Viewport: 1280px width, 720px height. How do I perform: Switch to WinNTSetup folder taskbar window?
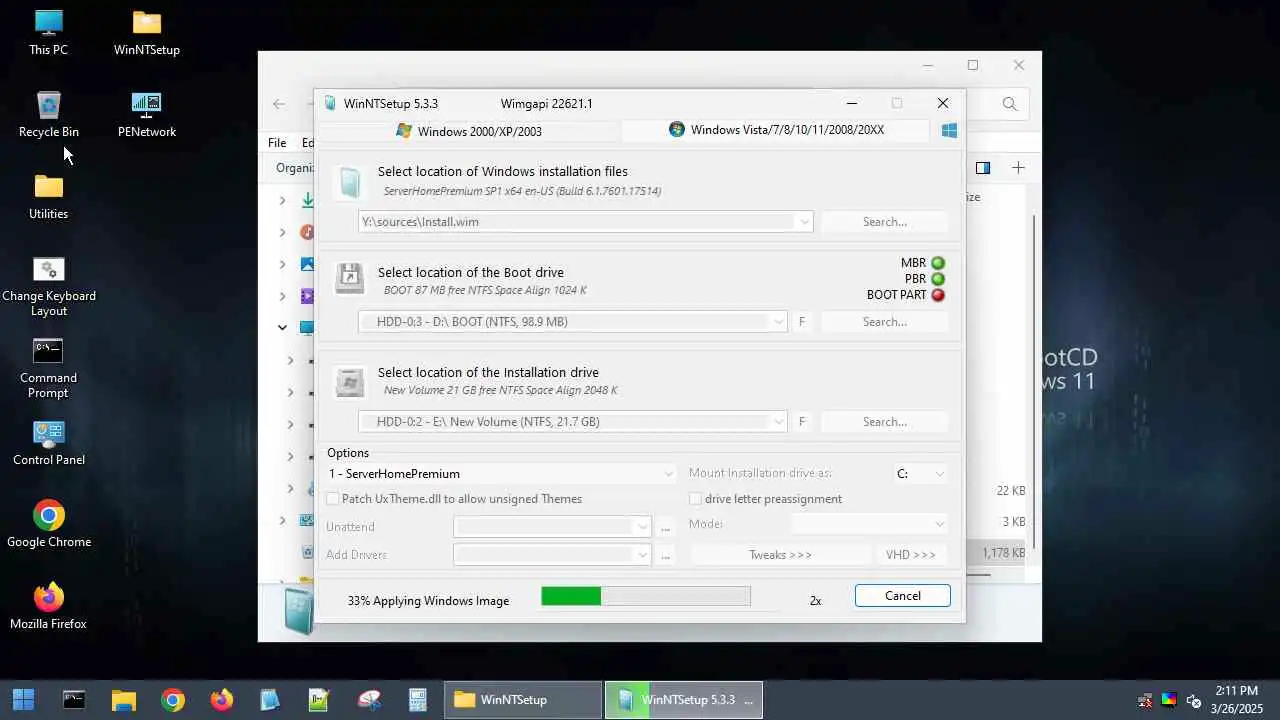coord(523,700)
